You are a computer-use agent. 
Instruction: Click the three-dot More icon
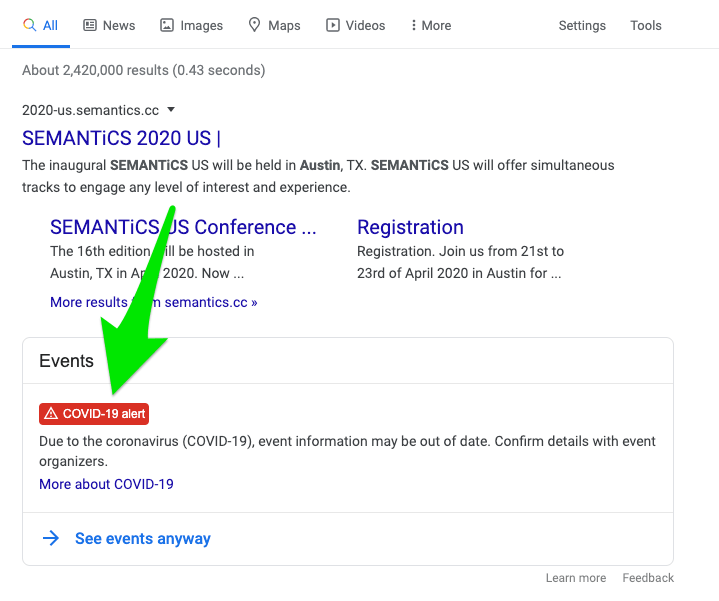414,25
